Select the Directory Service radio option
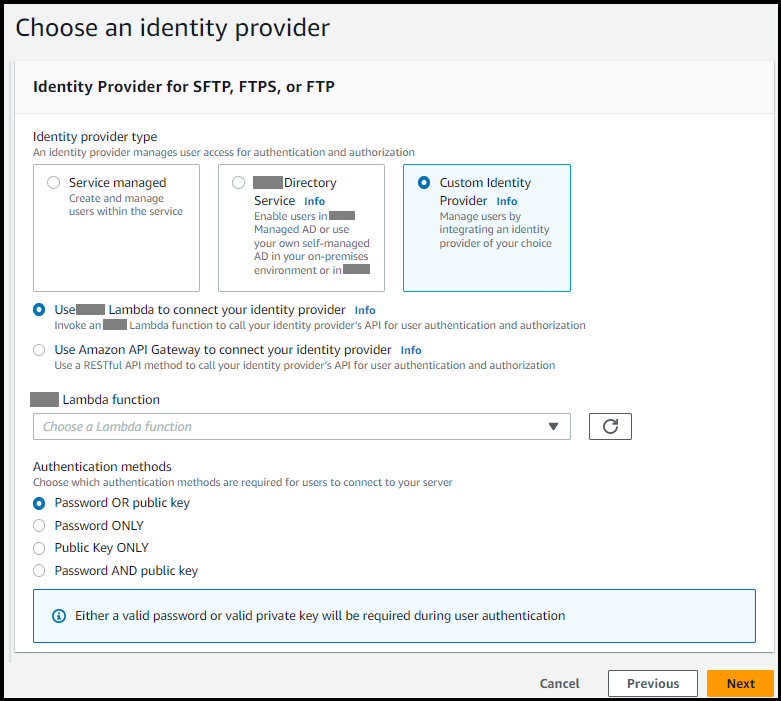The width and height of the screenshot is (781, 701). click(x=238, y=183)
